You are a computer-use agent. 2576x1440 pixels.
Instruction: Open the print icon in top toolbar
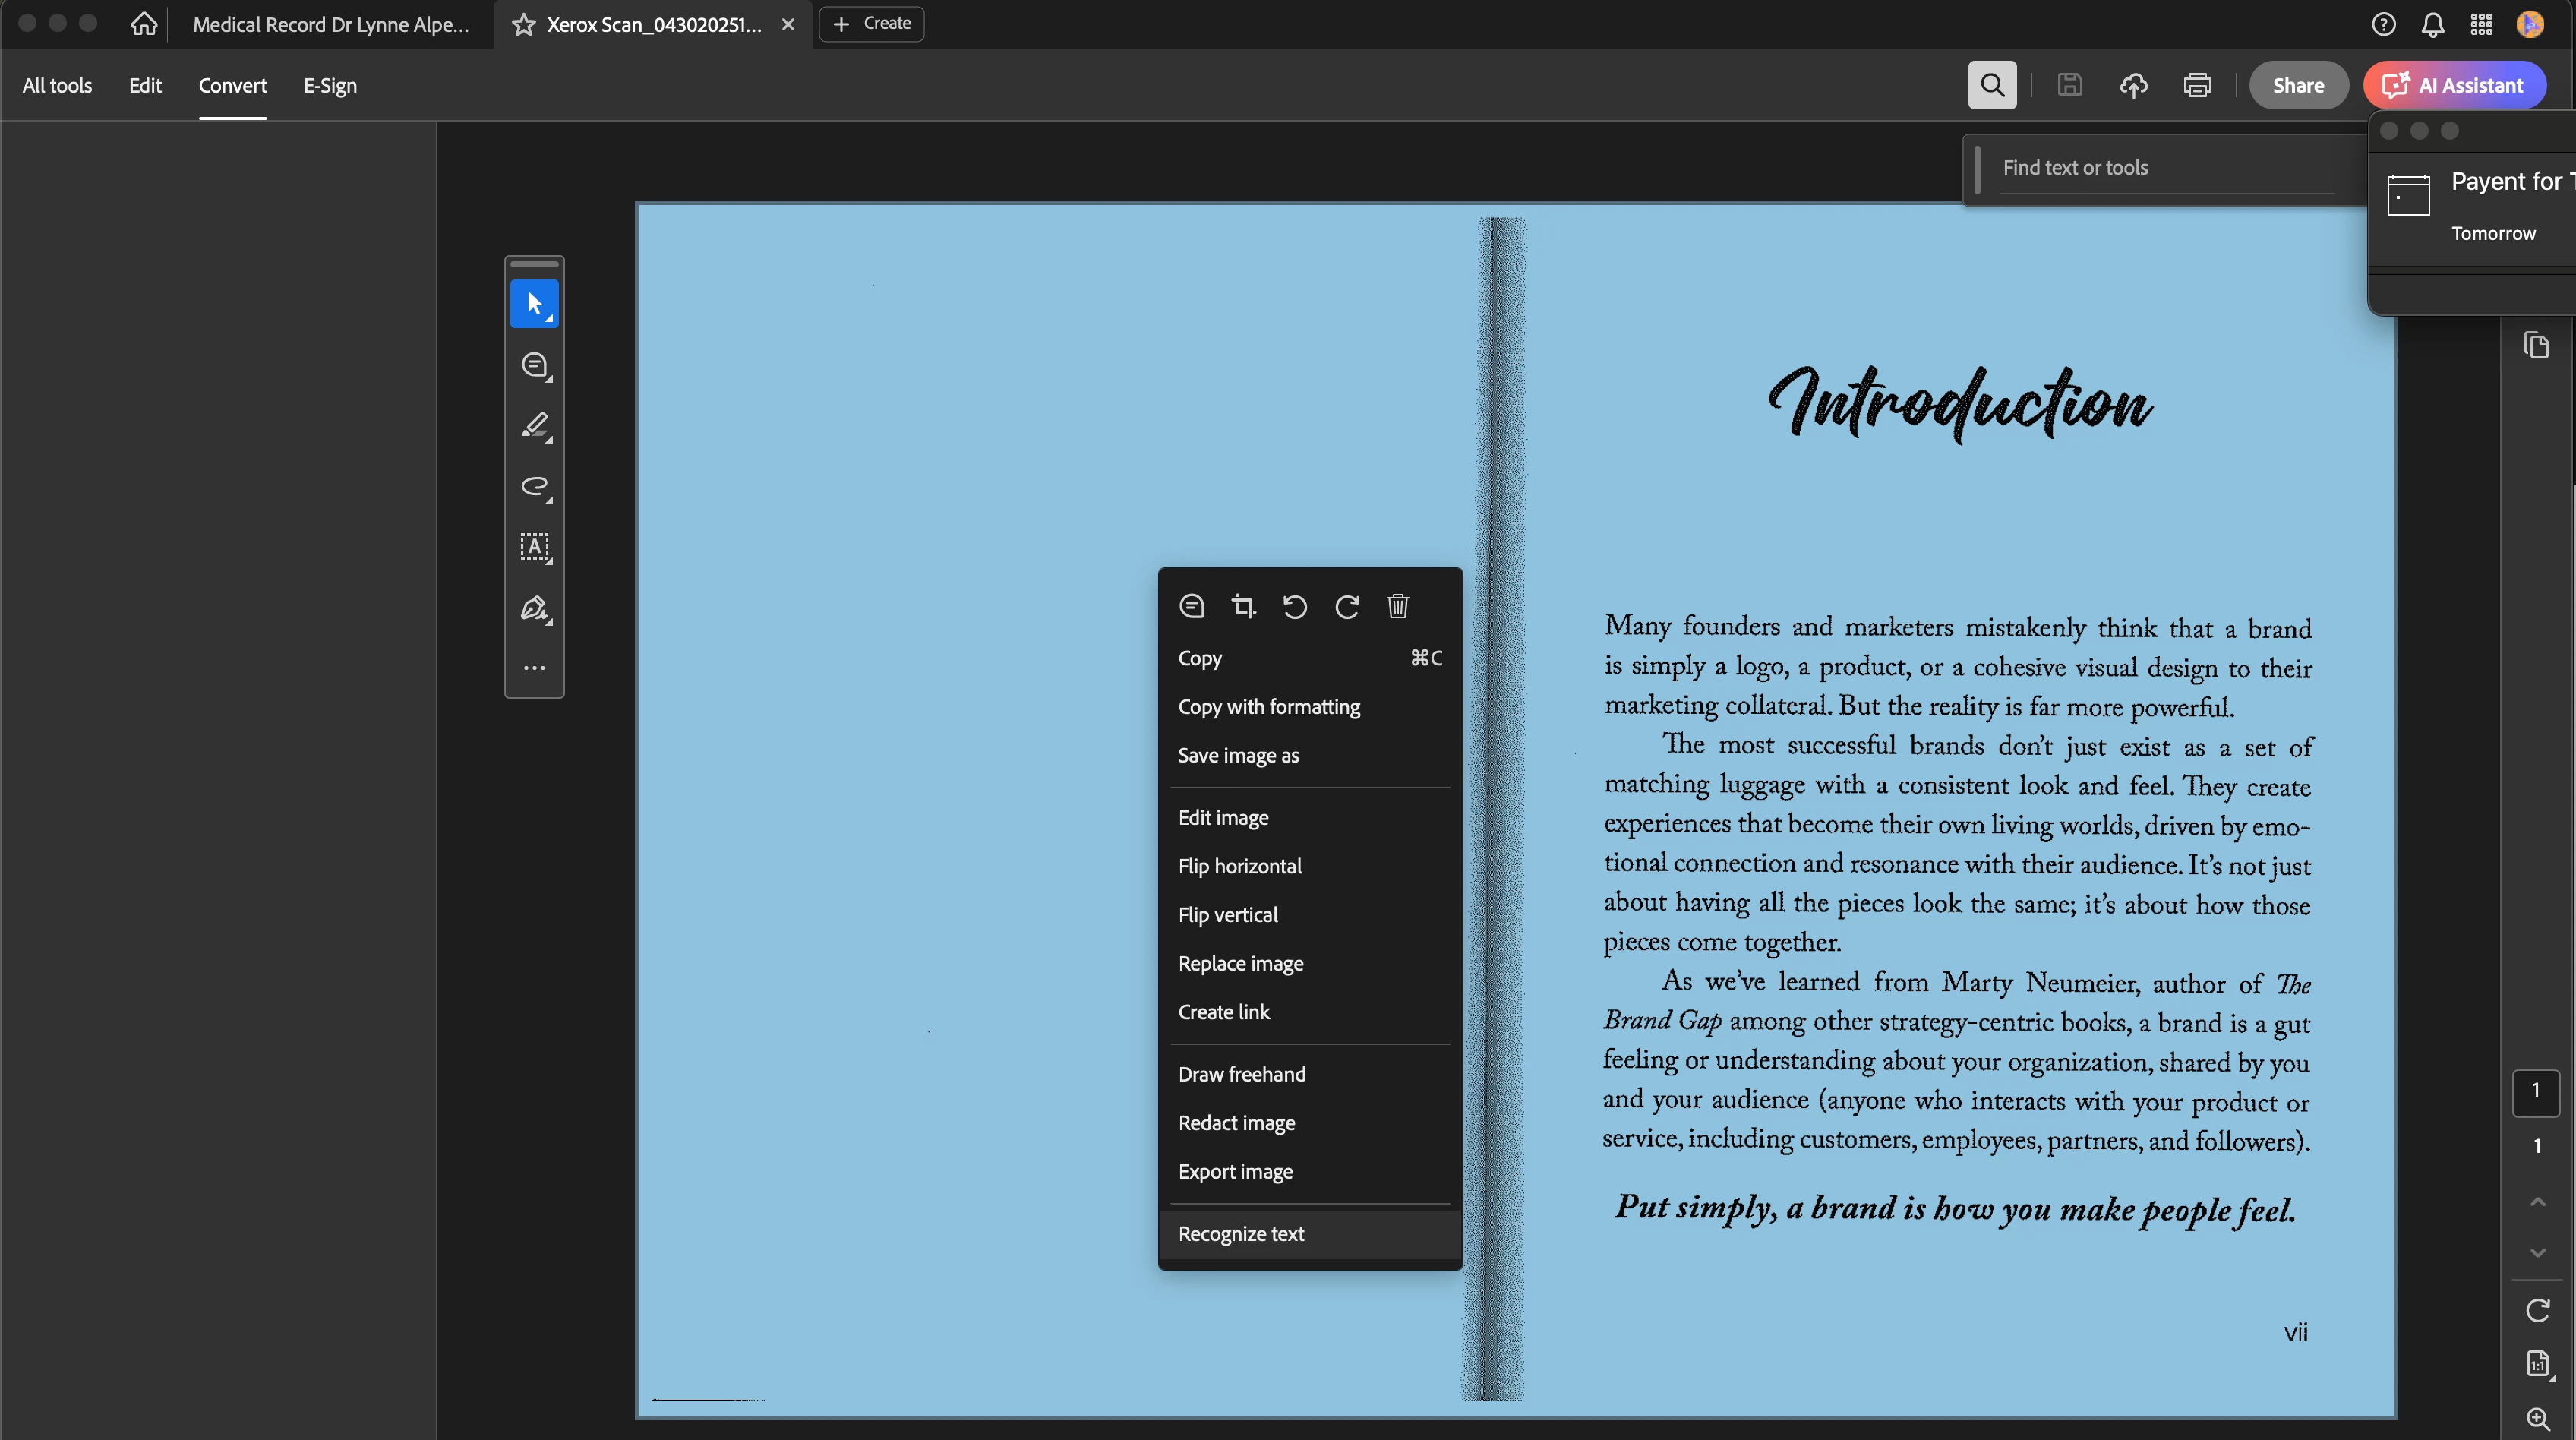[x=2196, y=85]
